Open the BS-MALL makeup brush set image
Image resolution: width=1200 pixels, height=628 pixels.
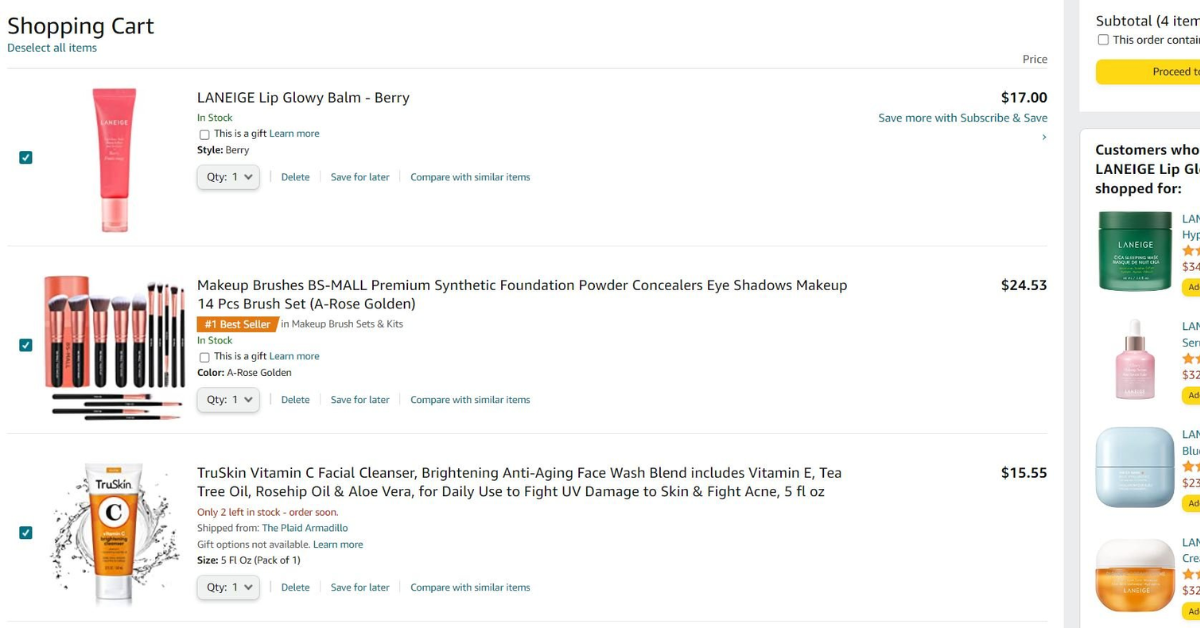coord(114,346)
